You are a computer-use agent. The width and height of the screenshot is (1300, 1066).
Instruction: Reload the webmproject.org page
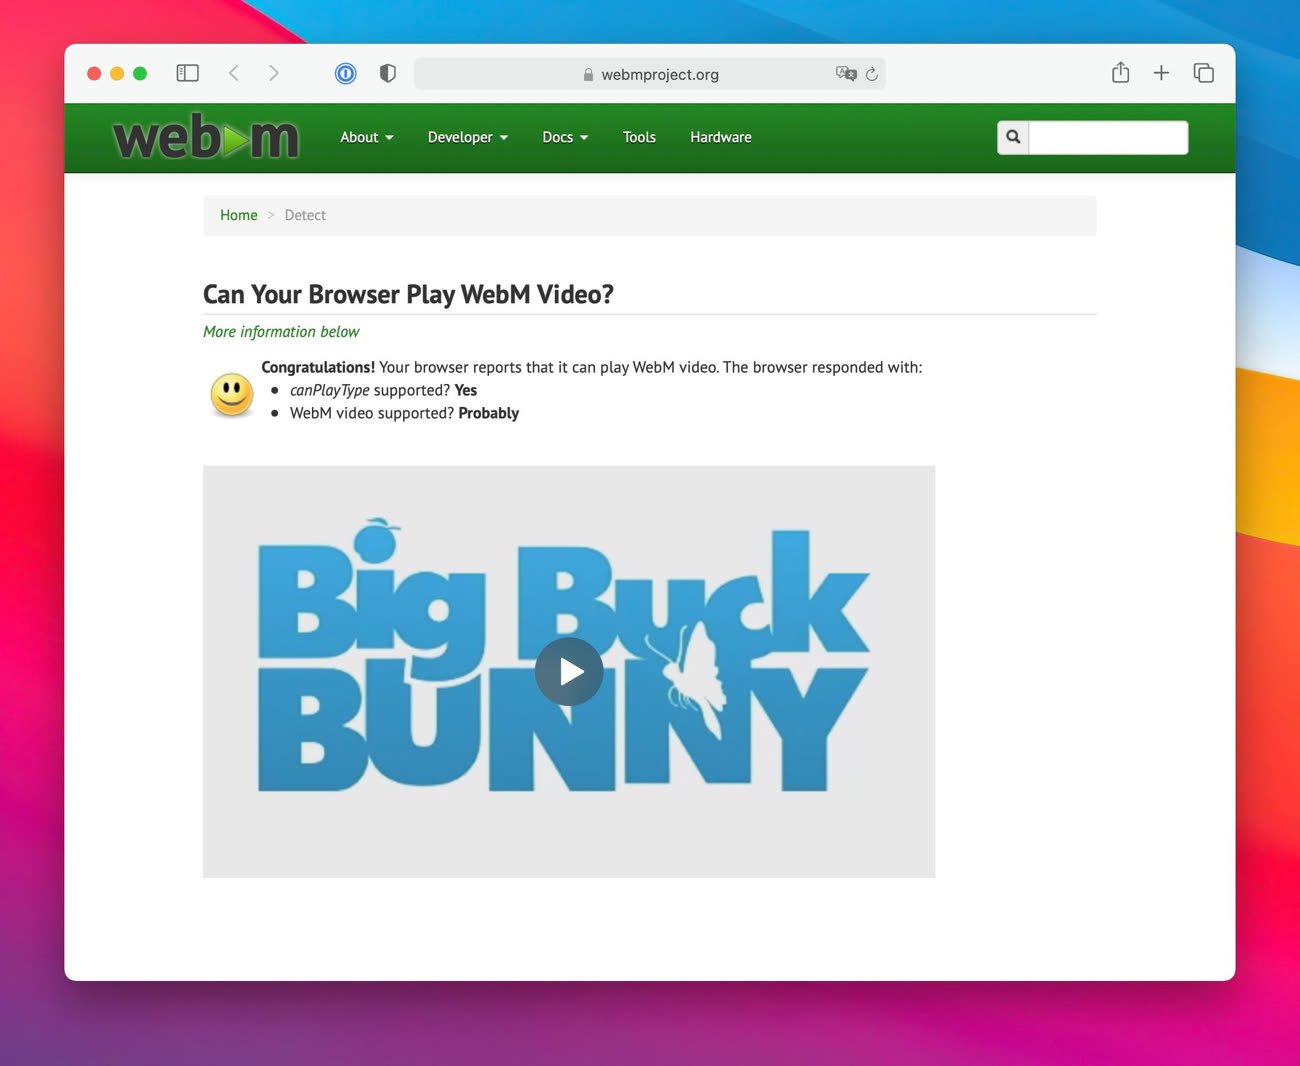click(872, 74)
